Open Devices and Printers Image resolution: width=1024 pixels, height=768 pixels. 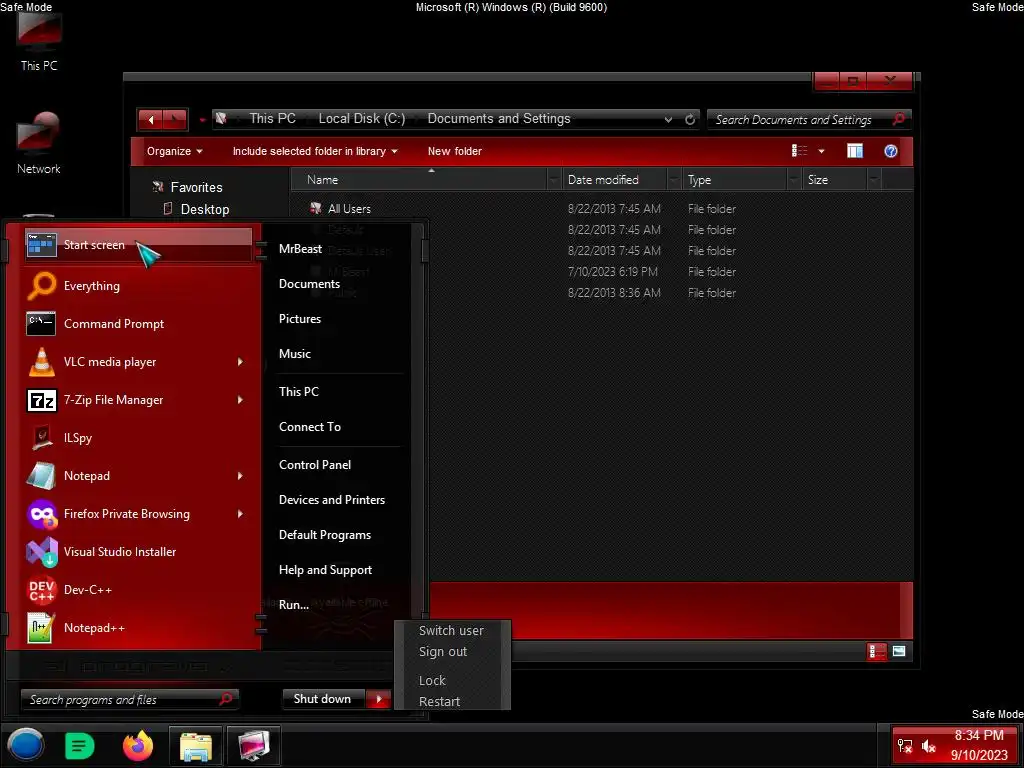coord(332,500)
